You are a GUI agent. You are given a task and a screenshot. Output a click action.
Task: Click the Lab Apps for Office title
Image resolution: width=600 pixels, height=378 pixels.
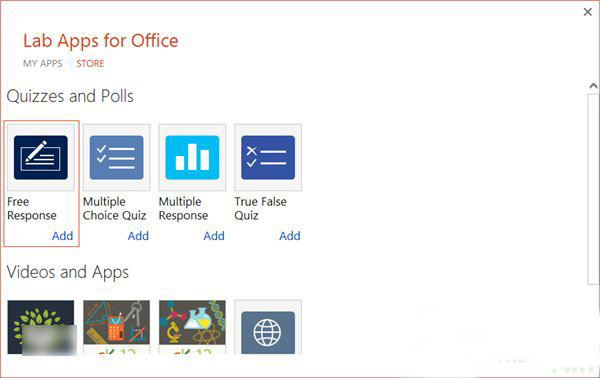point(101,41)
